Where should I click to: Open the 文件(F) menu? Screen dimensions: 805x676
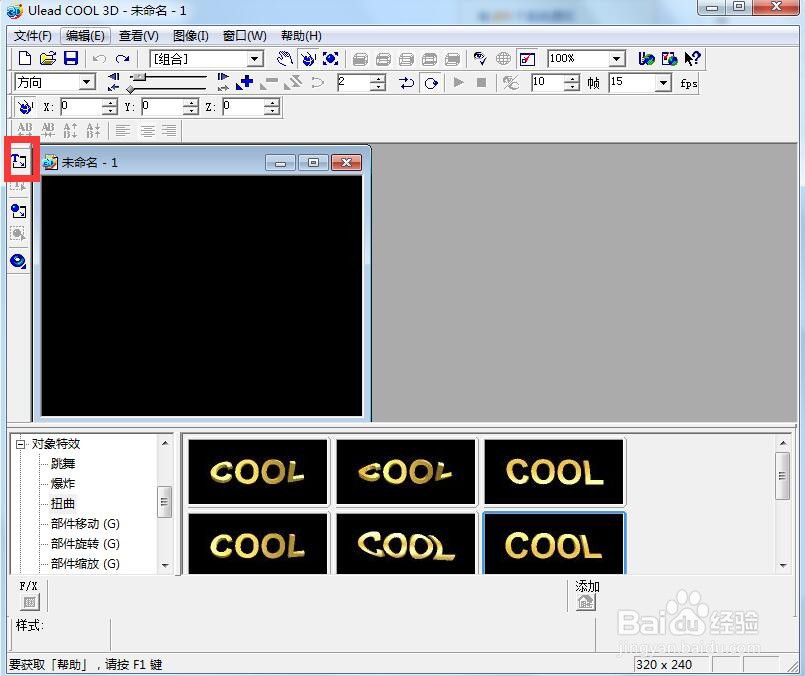pyautogui.click(x=33, y=36)
